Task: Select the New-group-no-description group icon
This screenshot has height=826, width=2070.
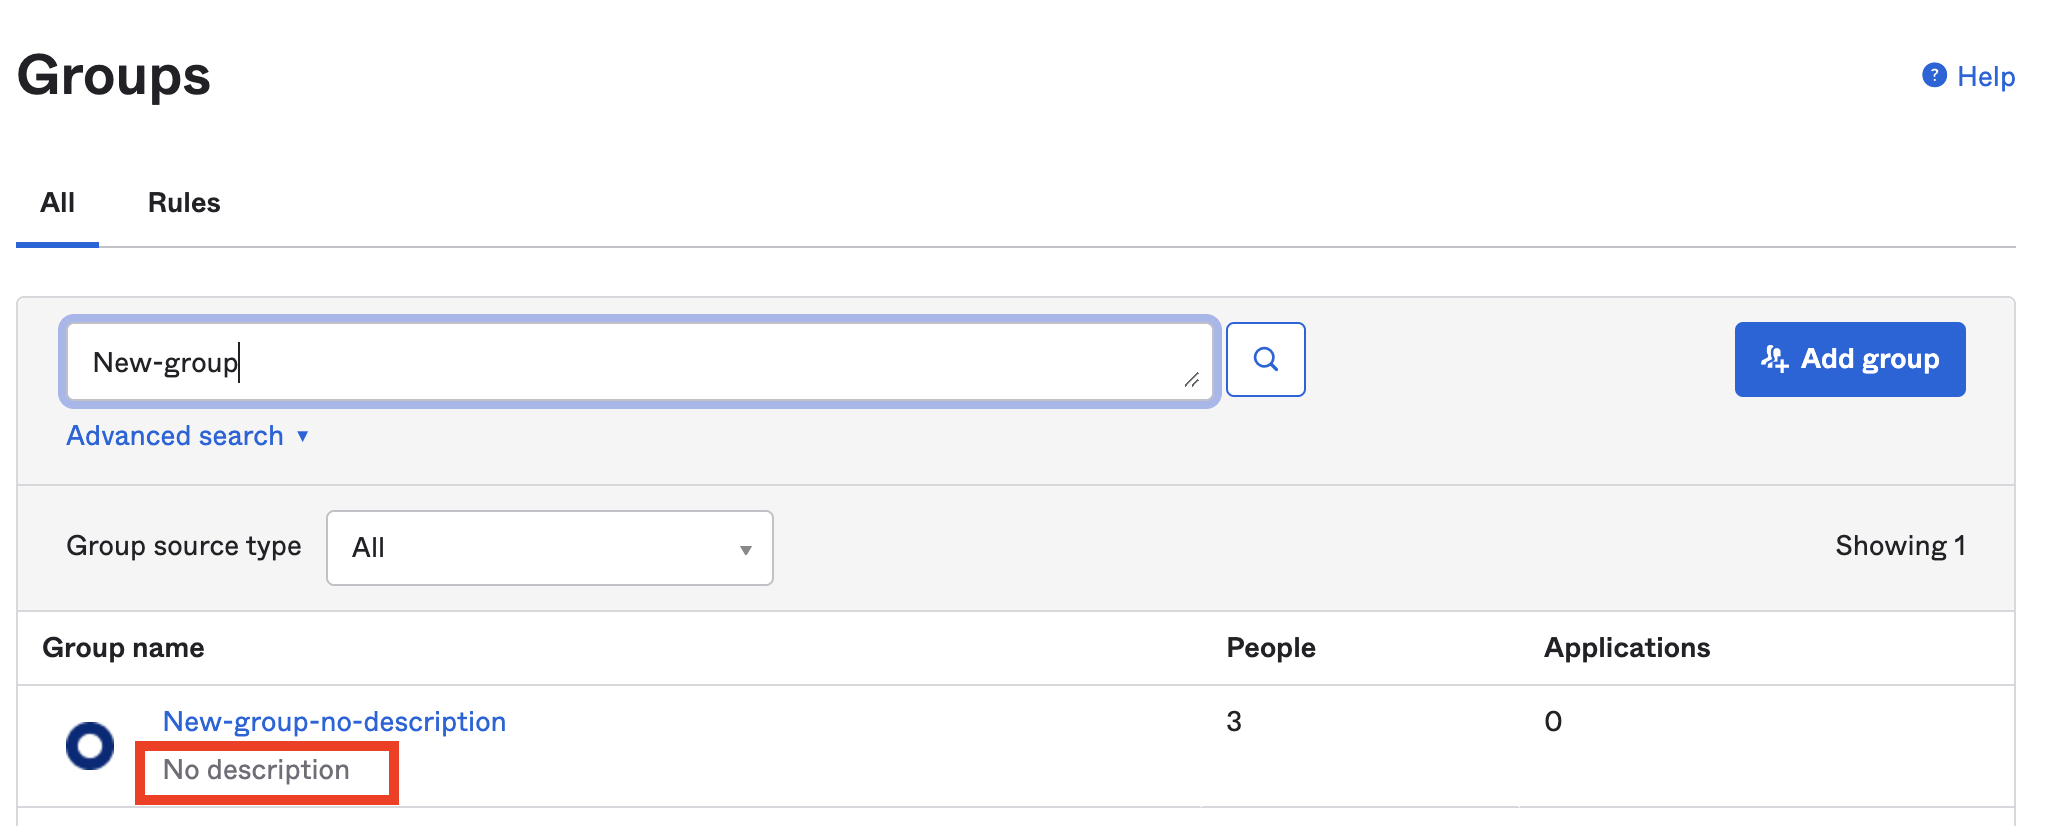Action: (x=89, y=745)
